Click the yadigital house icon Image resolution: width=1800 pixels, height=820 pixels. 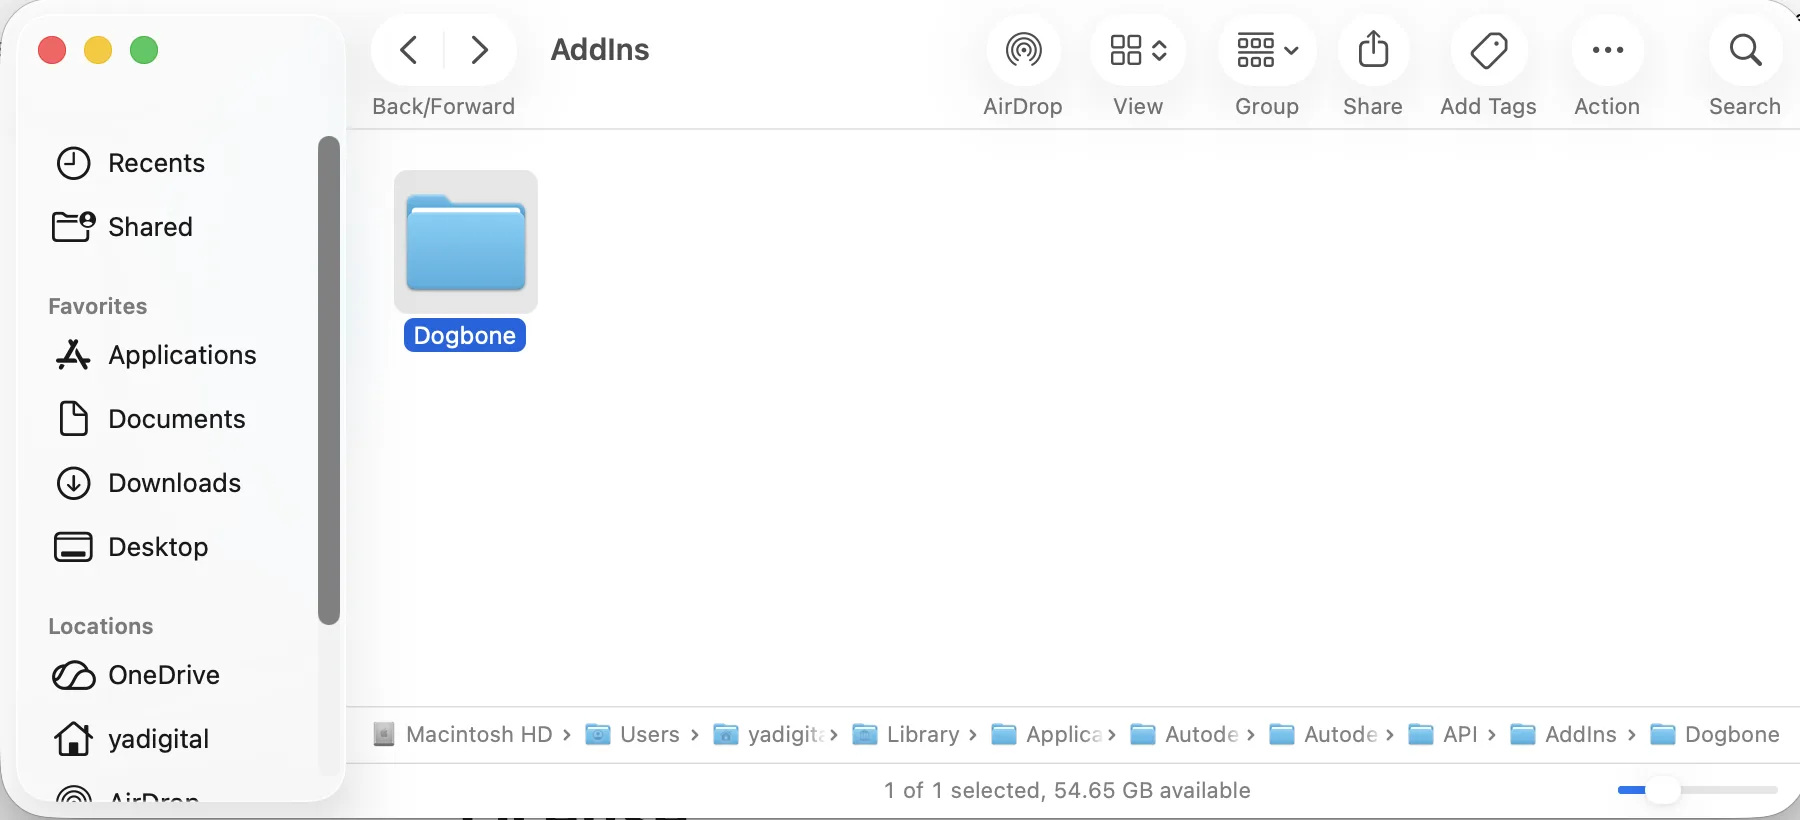tap(73, 739)
